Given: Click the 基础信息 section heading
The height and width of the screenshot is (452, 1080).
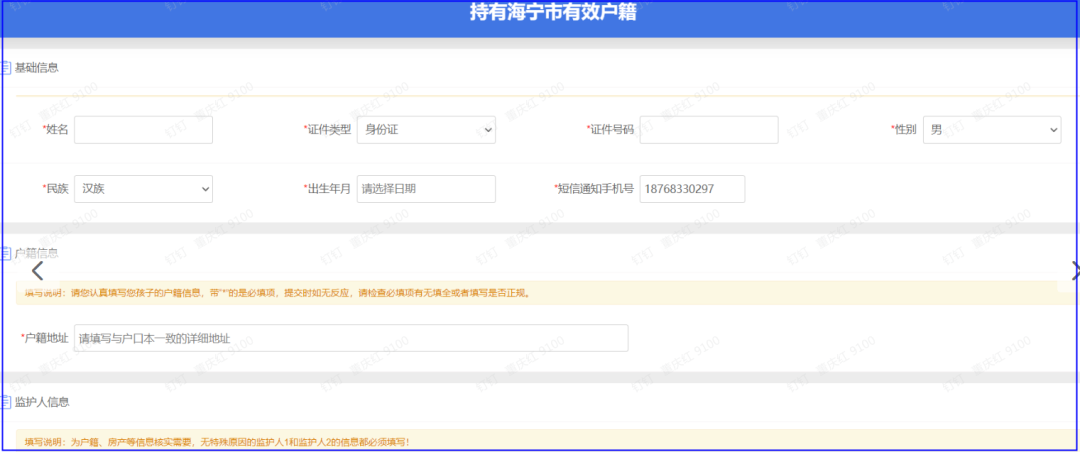Looking at the screenshot, I should (37, 68).
